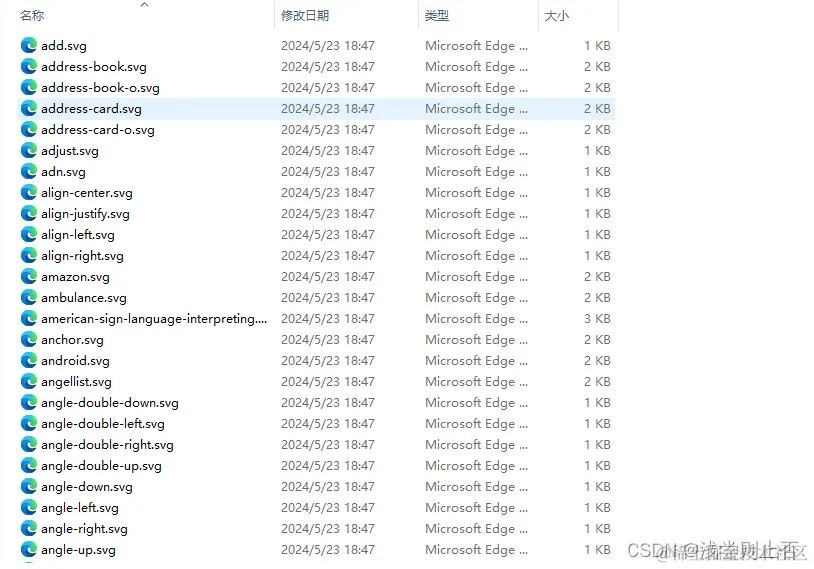Screen dimensions: 814x569
Task: Select file name angle-double-left.svg
Action: [103, 424]
